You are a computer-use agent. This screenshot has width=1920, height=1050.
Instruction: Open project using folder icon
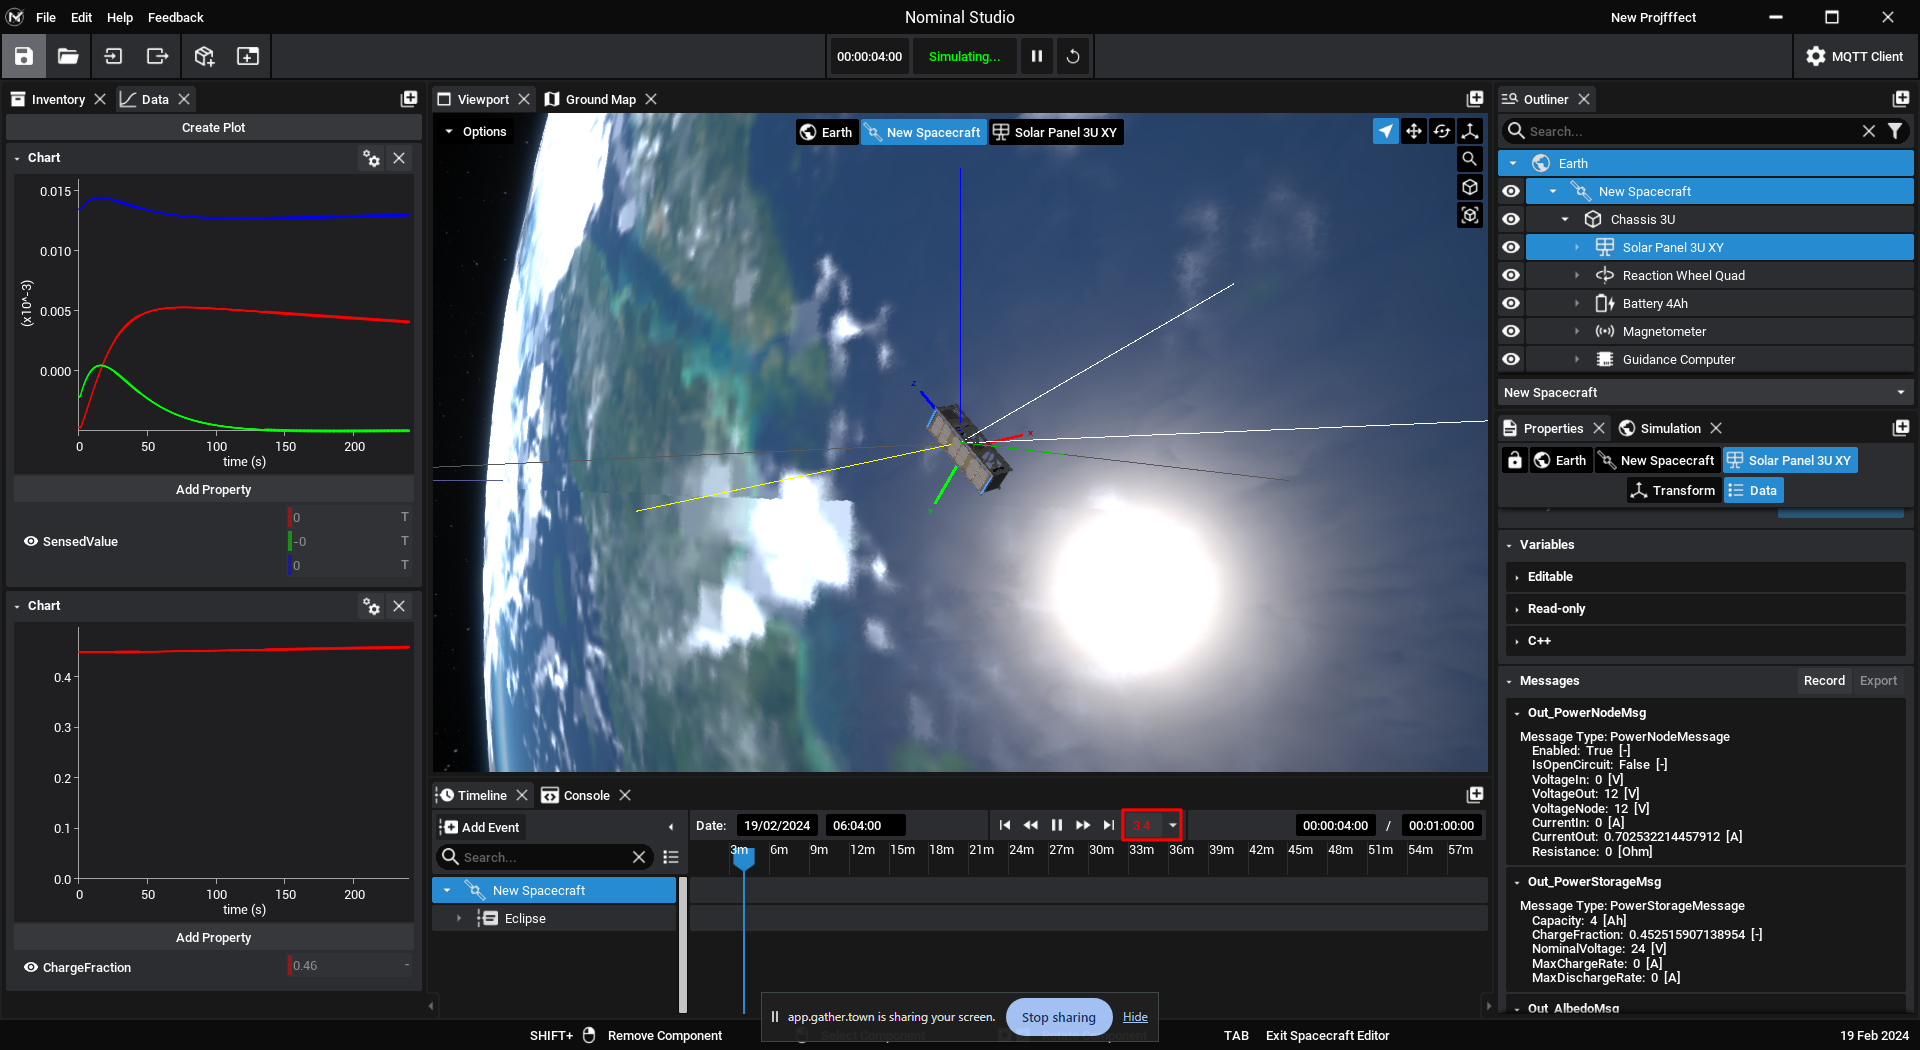[68, 56]
